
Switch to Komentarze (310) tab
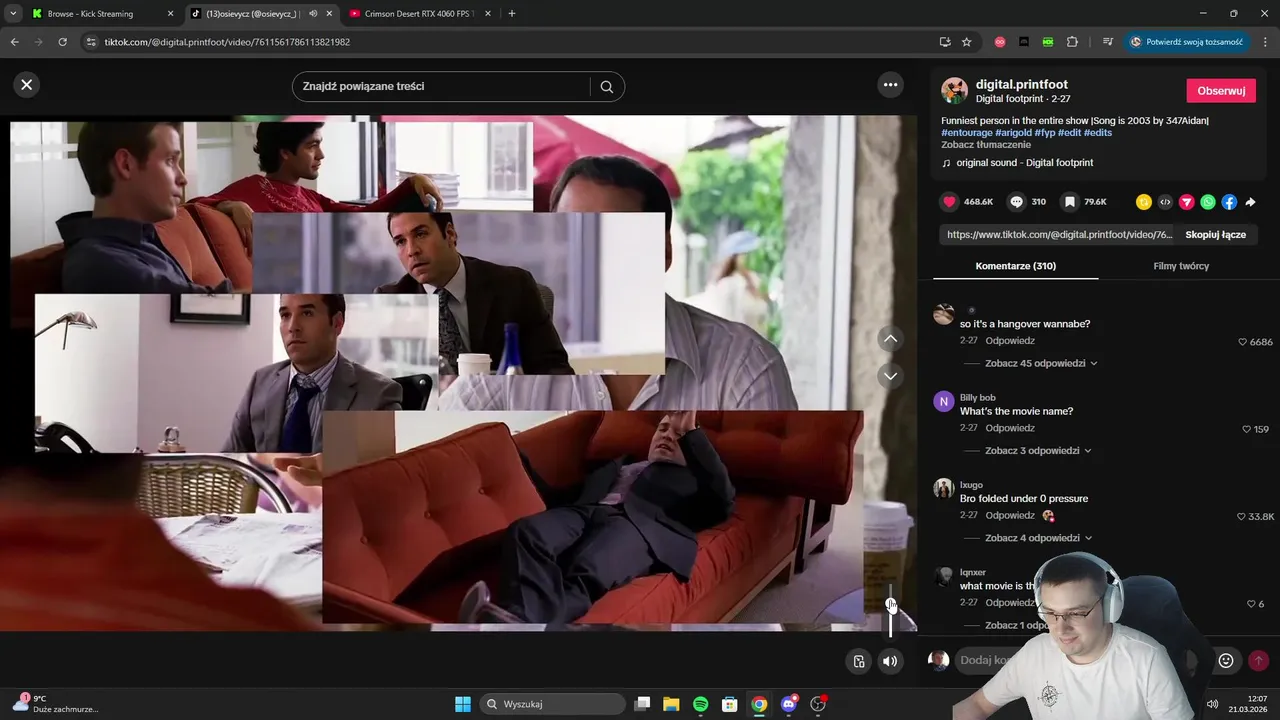pyautogui.click(x=1015, y=266)
